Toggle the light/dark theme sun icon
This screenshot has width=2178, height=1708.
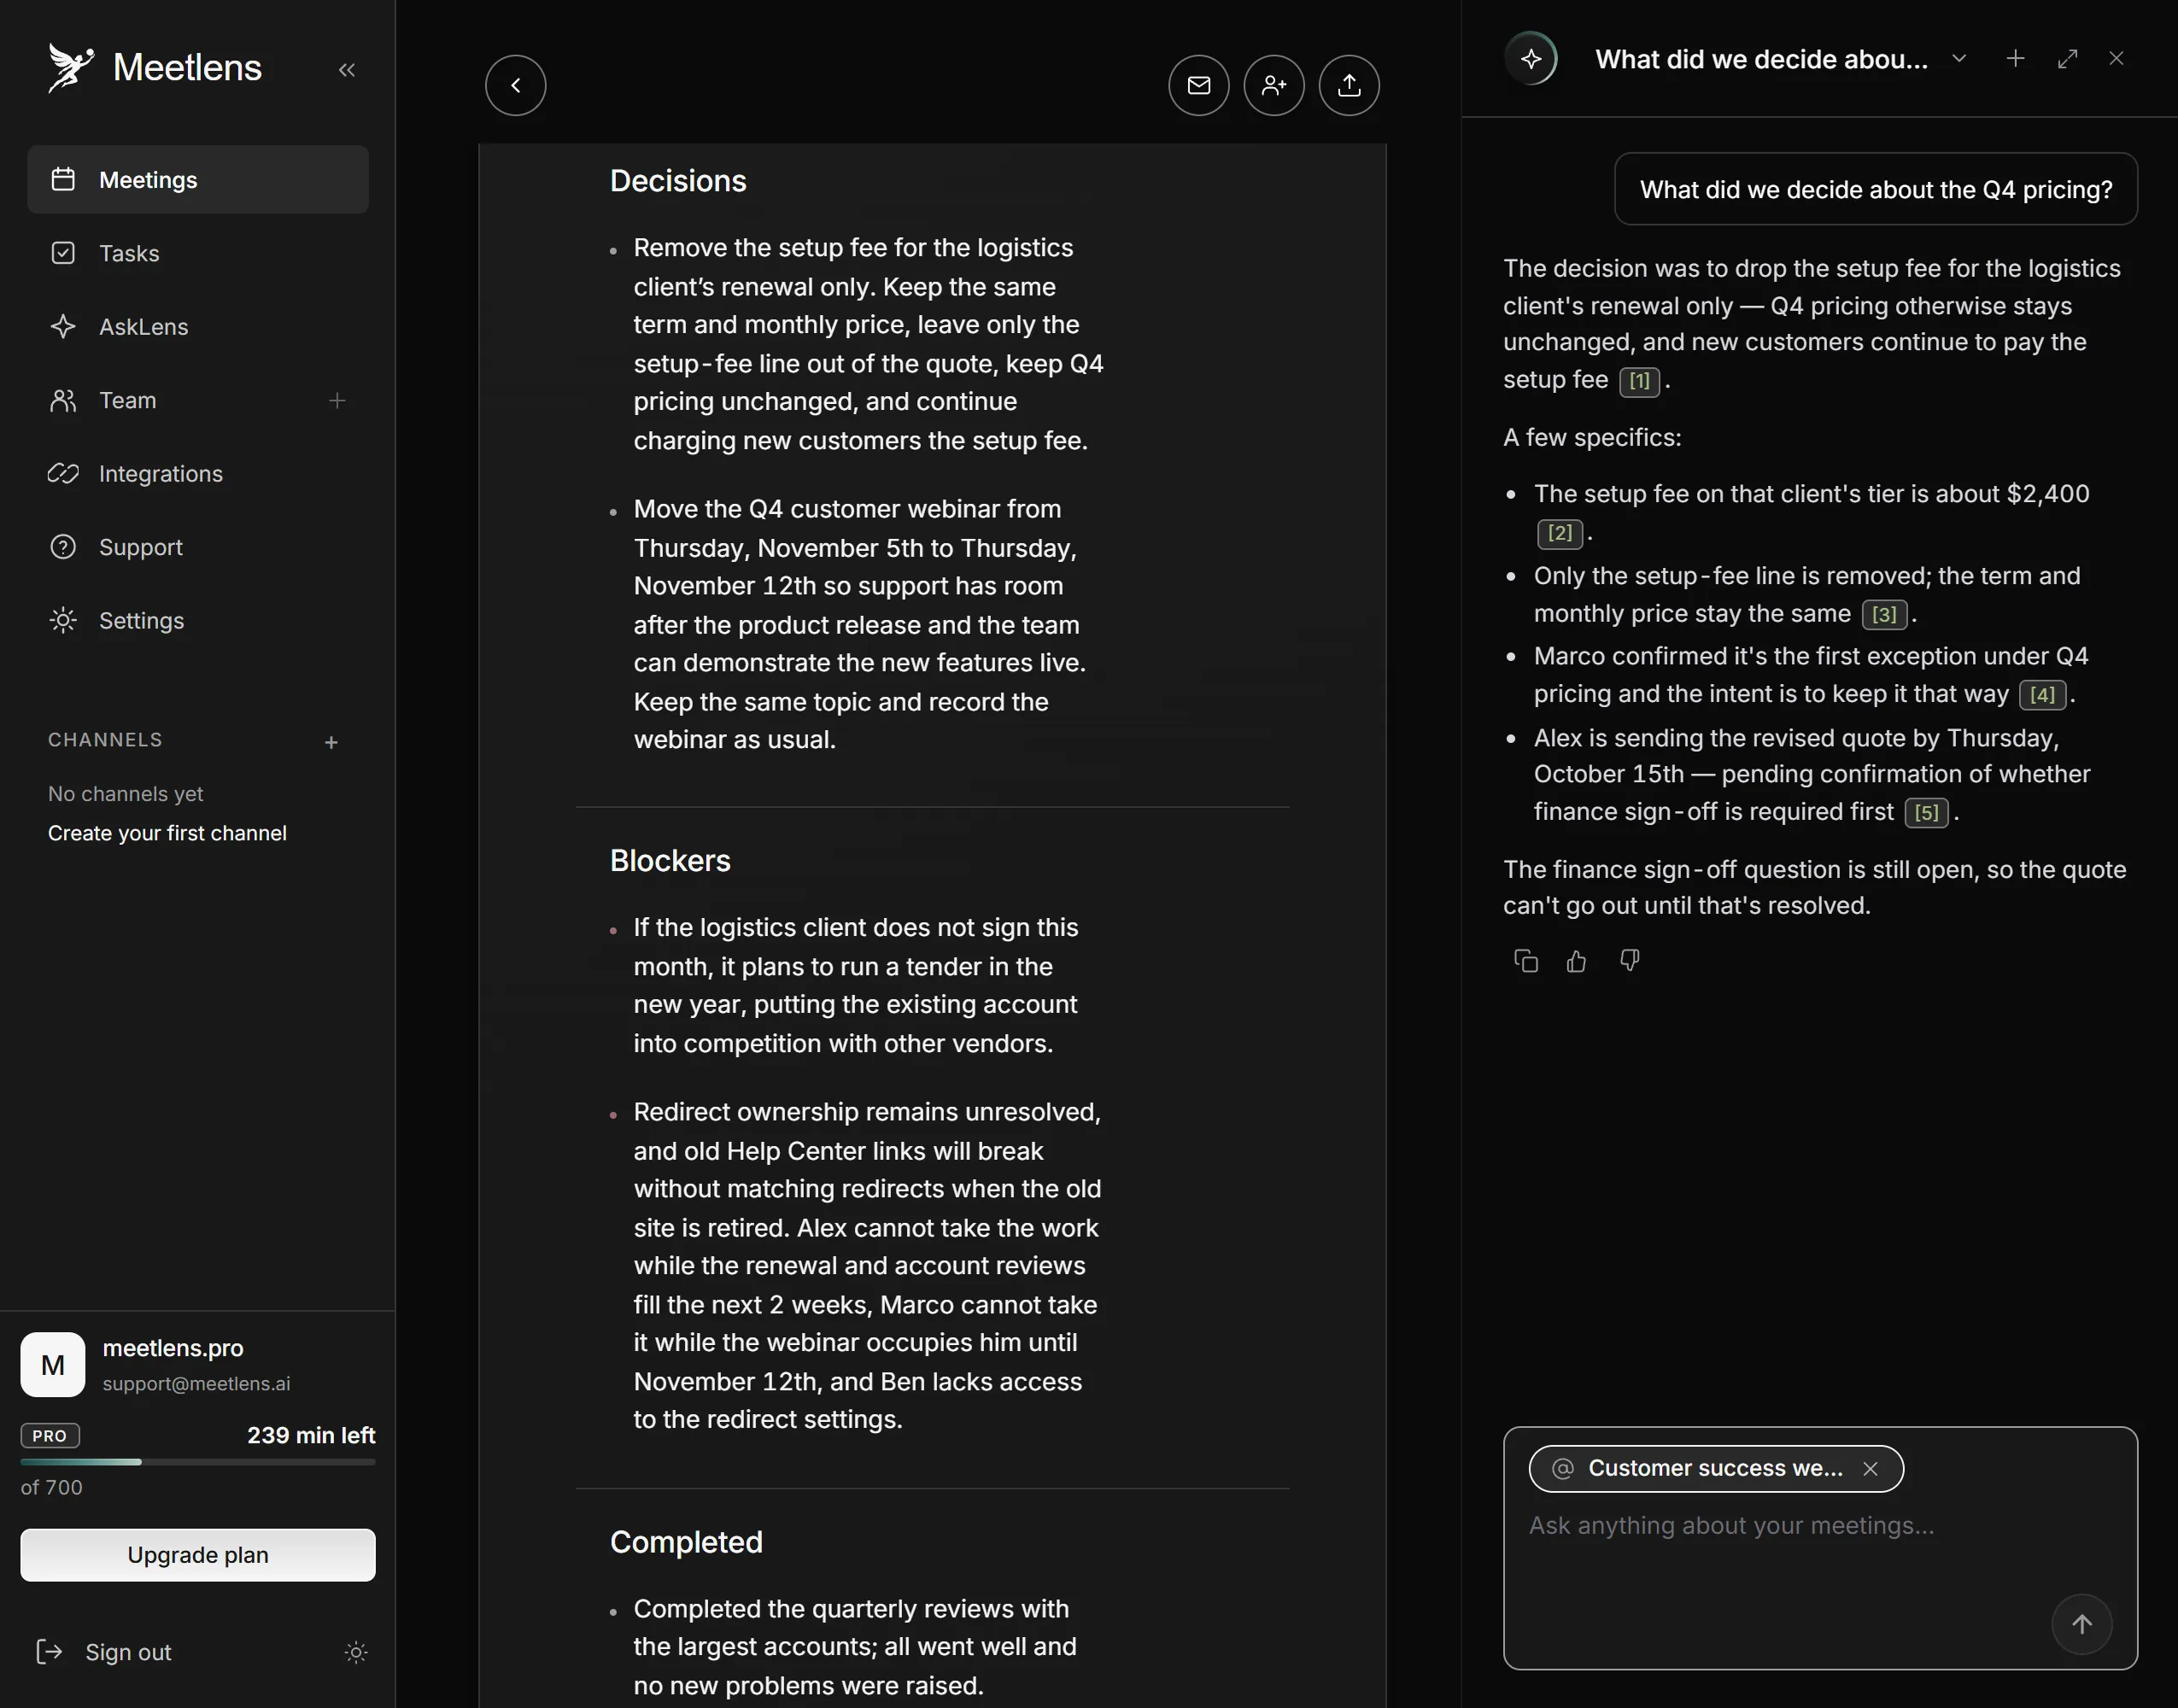coord(356,1652)
